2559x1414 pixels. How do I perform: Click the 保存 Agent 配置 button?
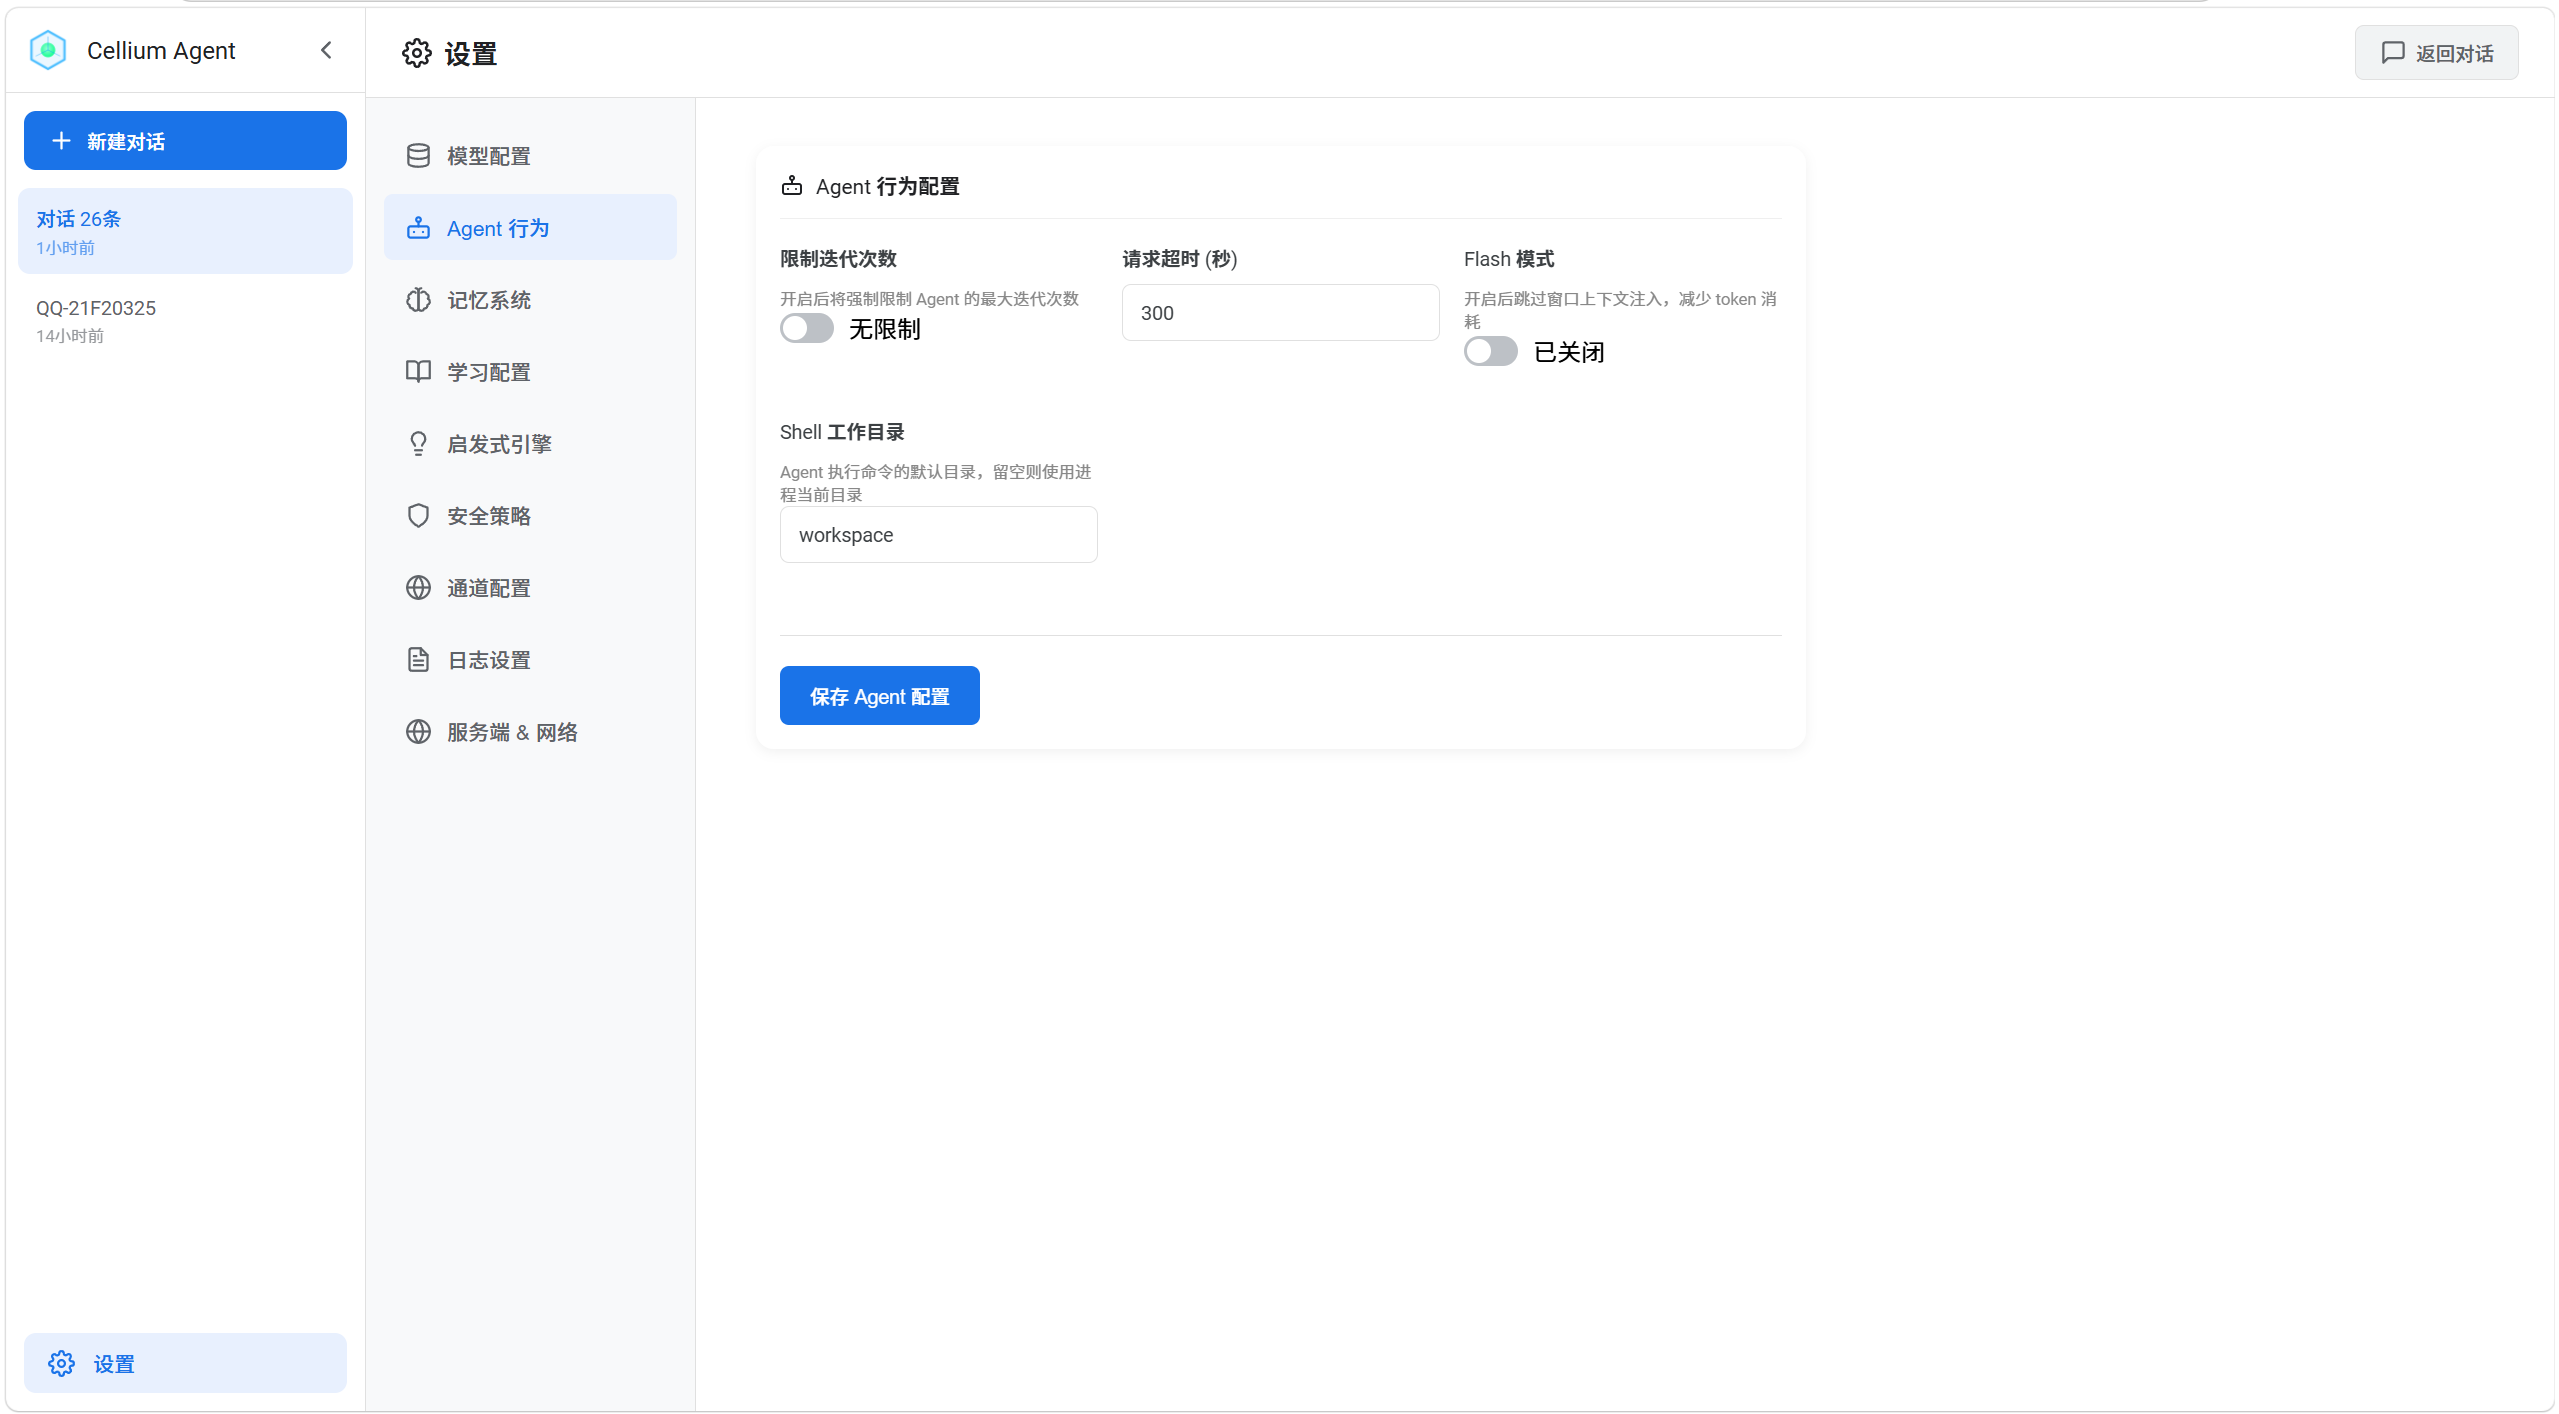(x=879, y=696)
